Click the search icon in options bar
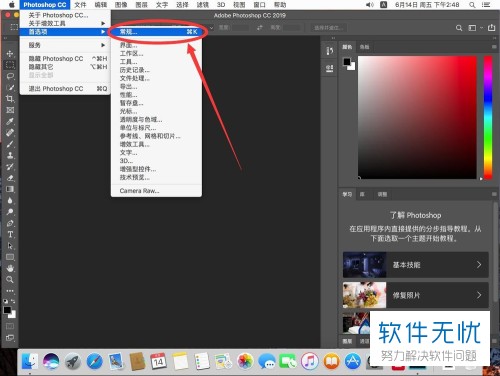 pyautogui.click(x=459, y=28)
